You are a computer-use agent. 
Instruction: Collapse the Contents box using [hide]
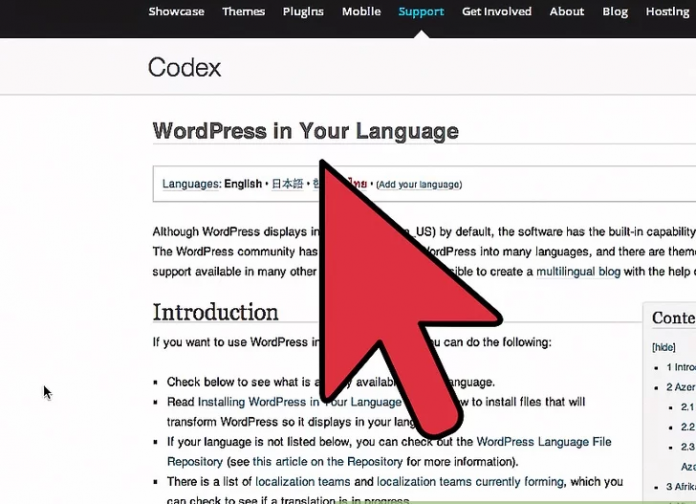pos(664,347)
